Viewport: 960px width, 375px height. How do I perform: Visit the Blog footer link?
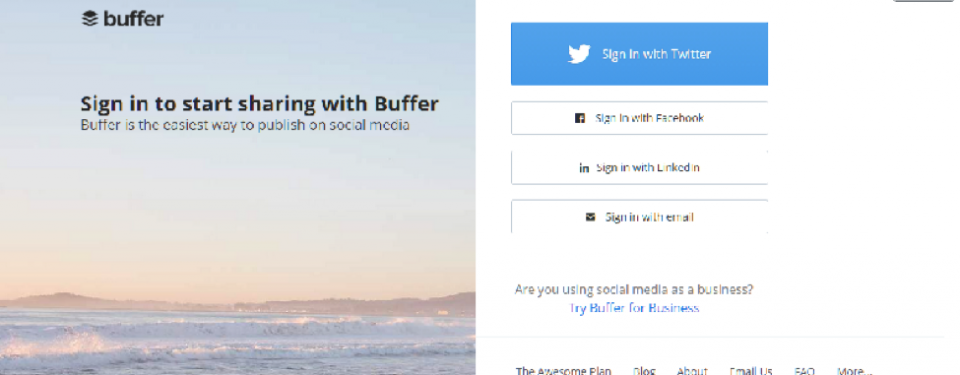pos(644,371)
